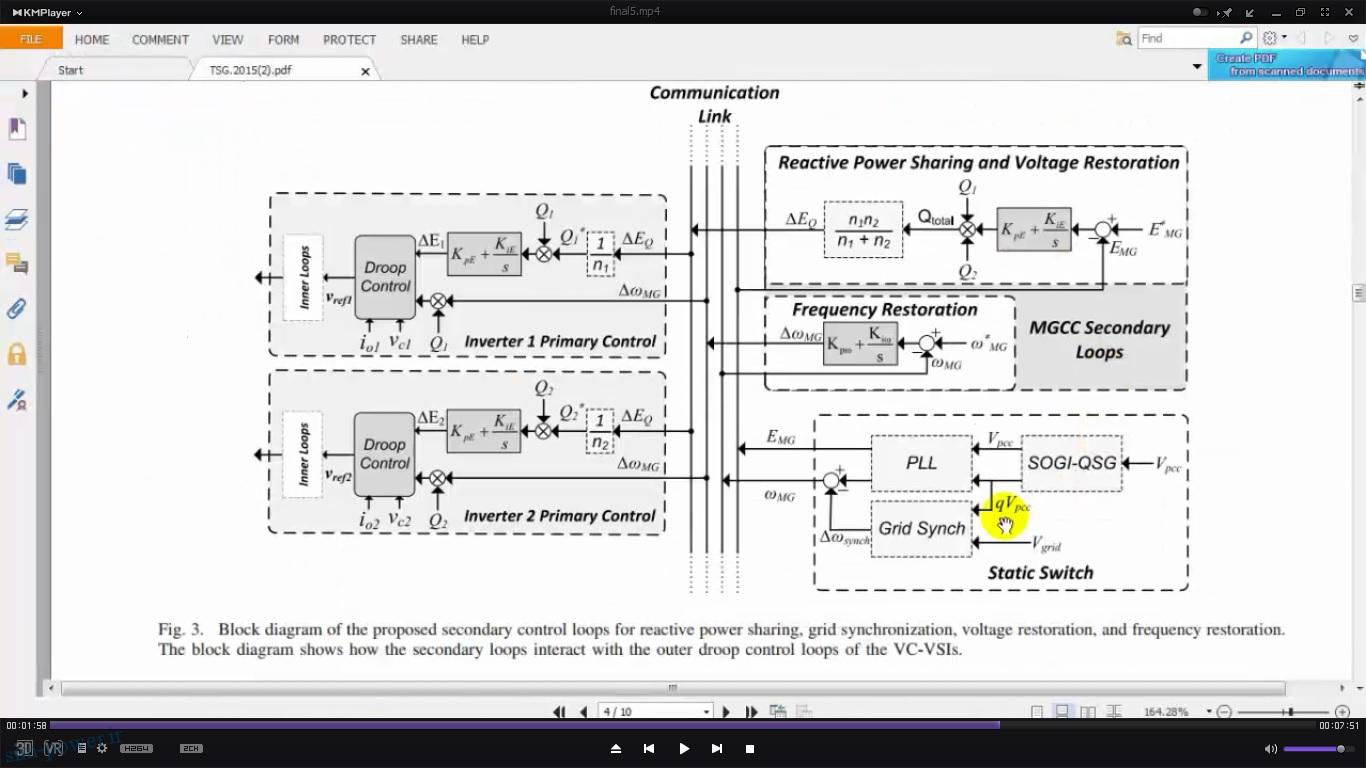Open the bookmarks panel in the left sidebar
Screen dimensions: 1366x768
pos(16,129)
